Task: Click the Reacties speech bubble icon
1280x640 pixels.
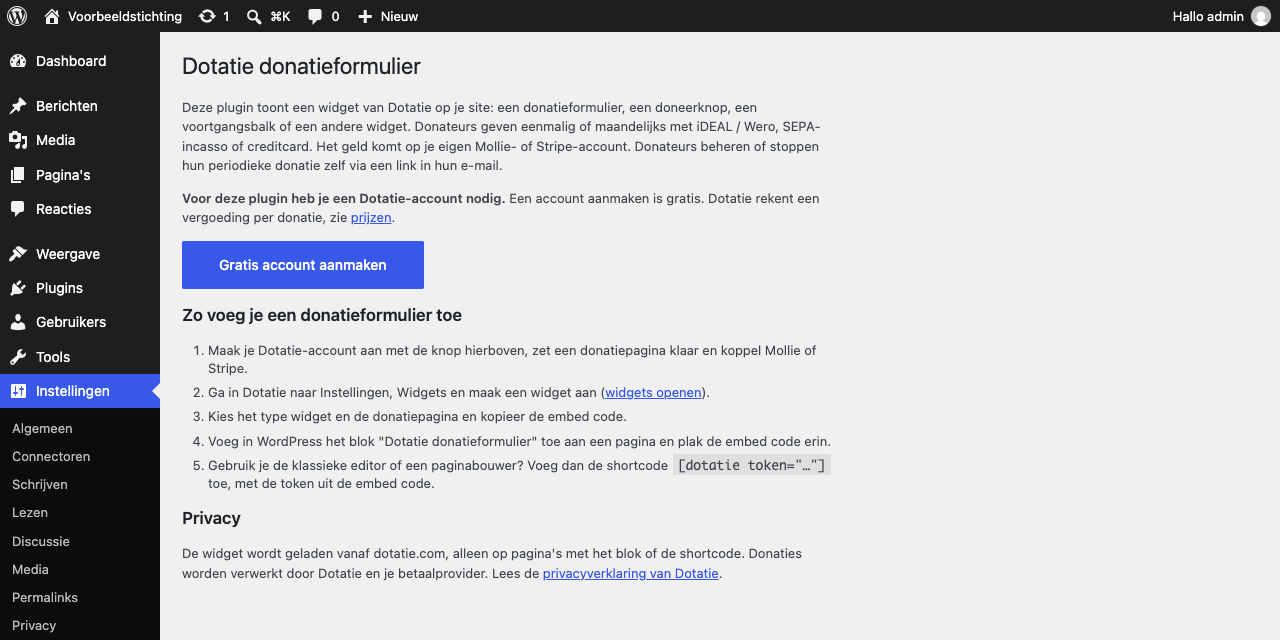Action: tap(18, 209)
